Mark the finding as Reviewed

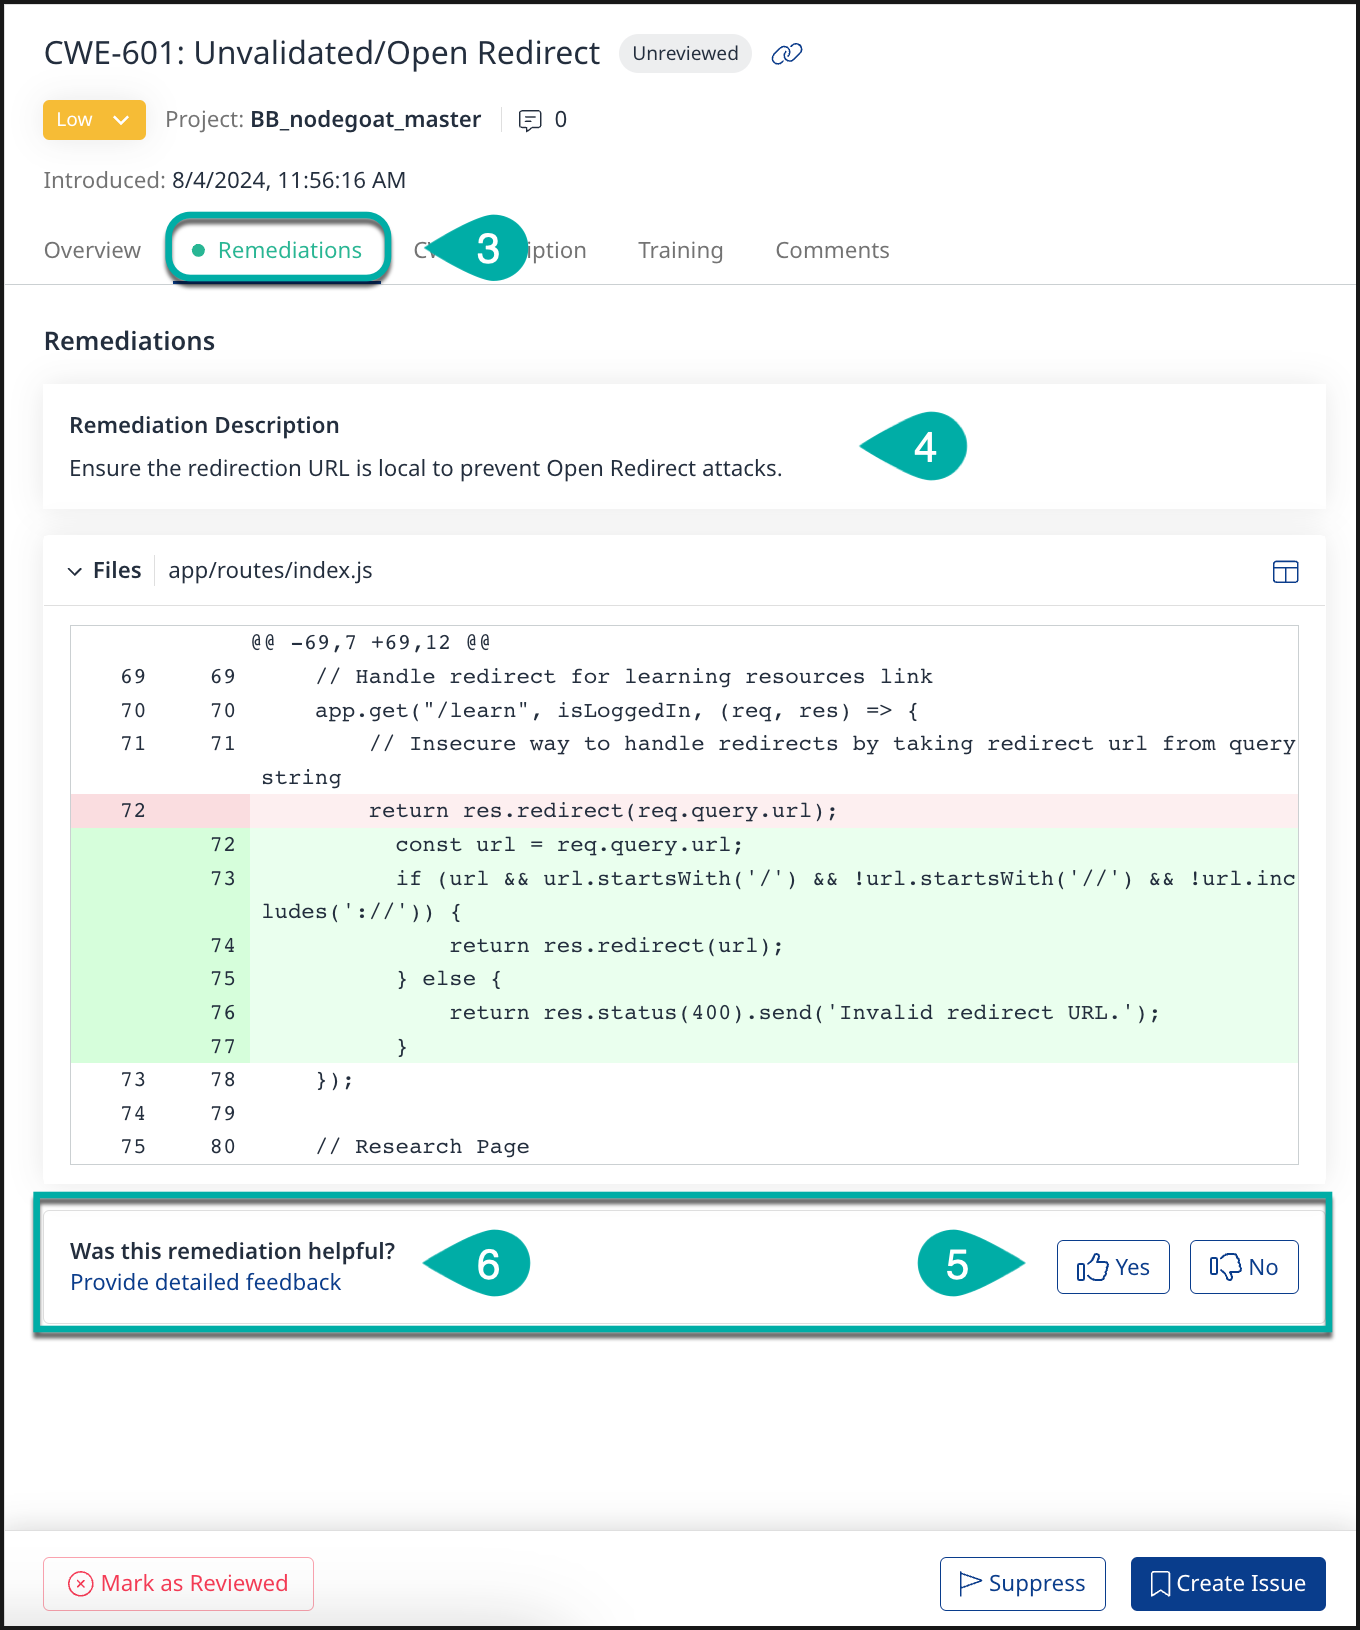point(178,1584)
